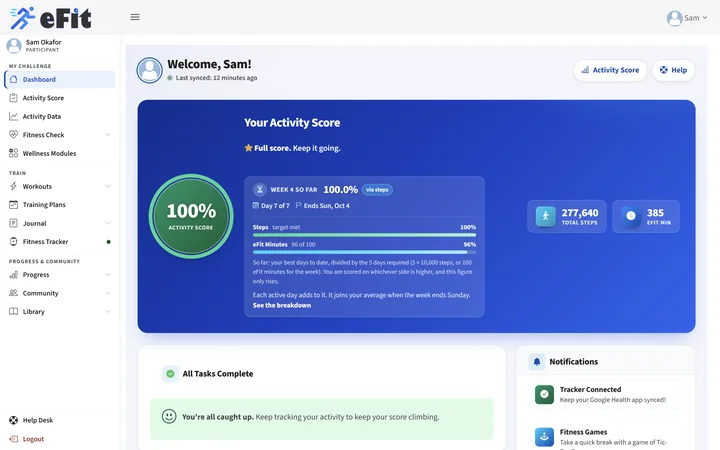720x450 pixels.
Task: Click the Activity Score clipboard icon
Action: [14, 98]
